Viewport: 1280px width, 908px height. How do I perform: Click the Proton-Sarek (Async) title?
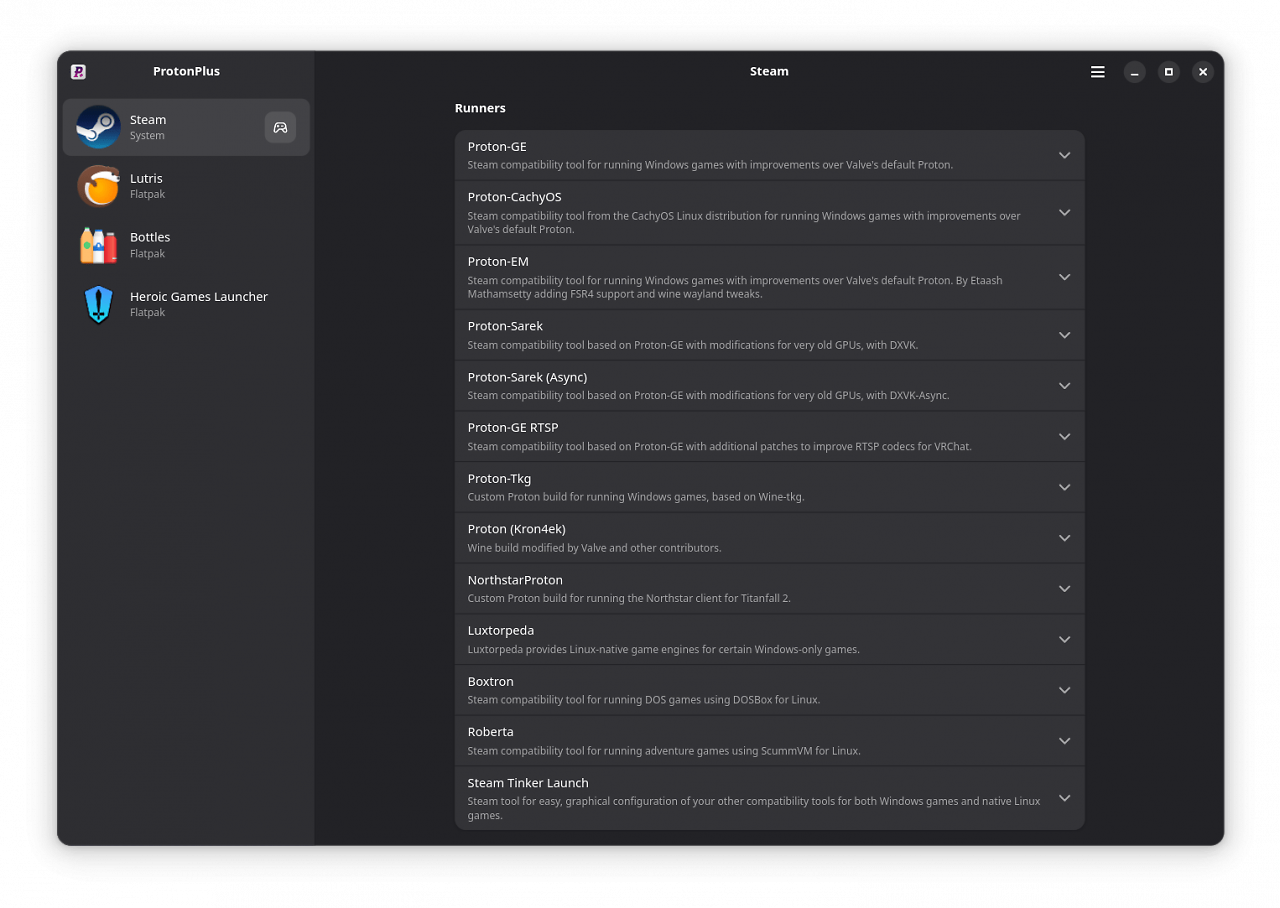pos(527,377)
